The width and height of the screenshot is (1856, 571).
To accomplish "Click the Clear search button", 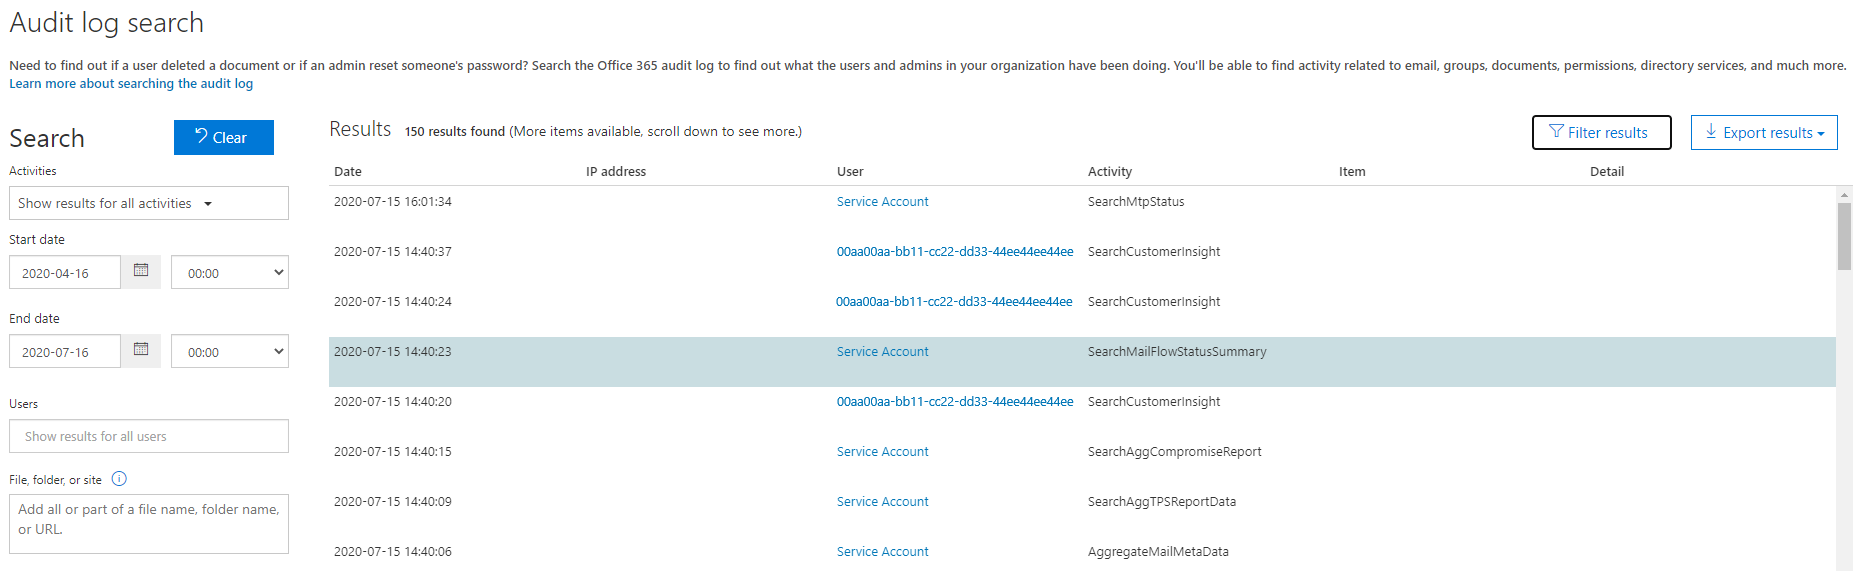I will (x=223, y=138).
